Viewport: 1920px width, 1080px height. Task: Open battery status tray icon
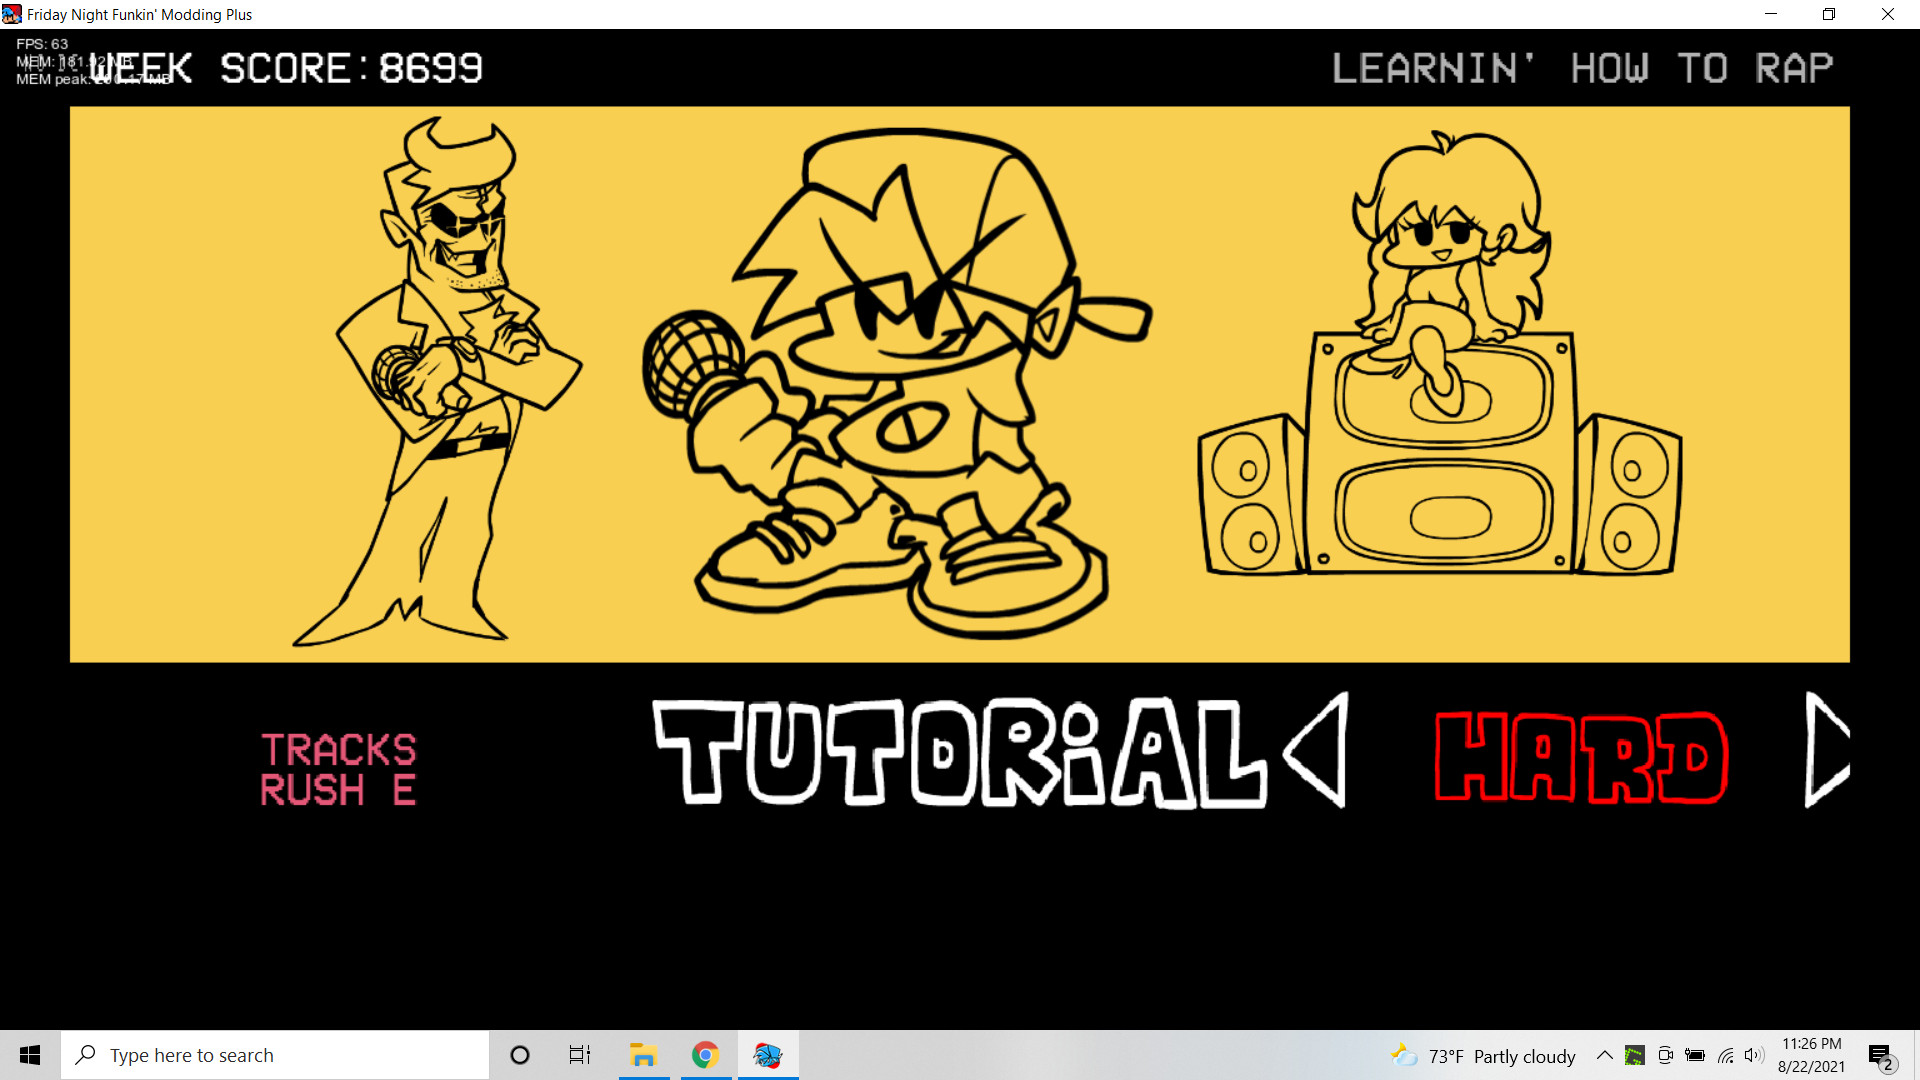(x=1695, y=1055)
